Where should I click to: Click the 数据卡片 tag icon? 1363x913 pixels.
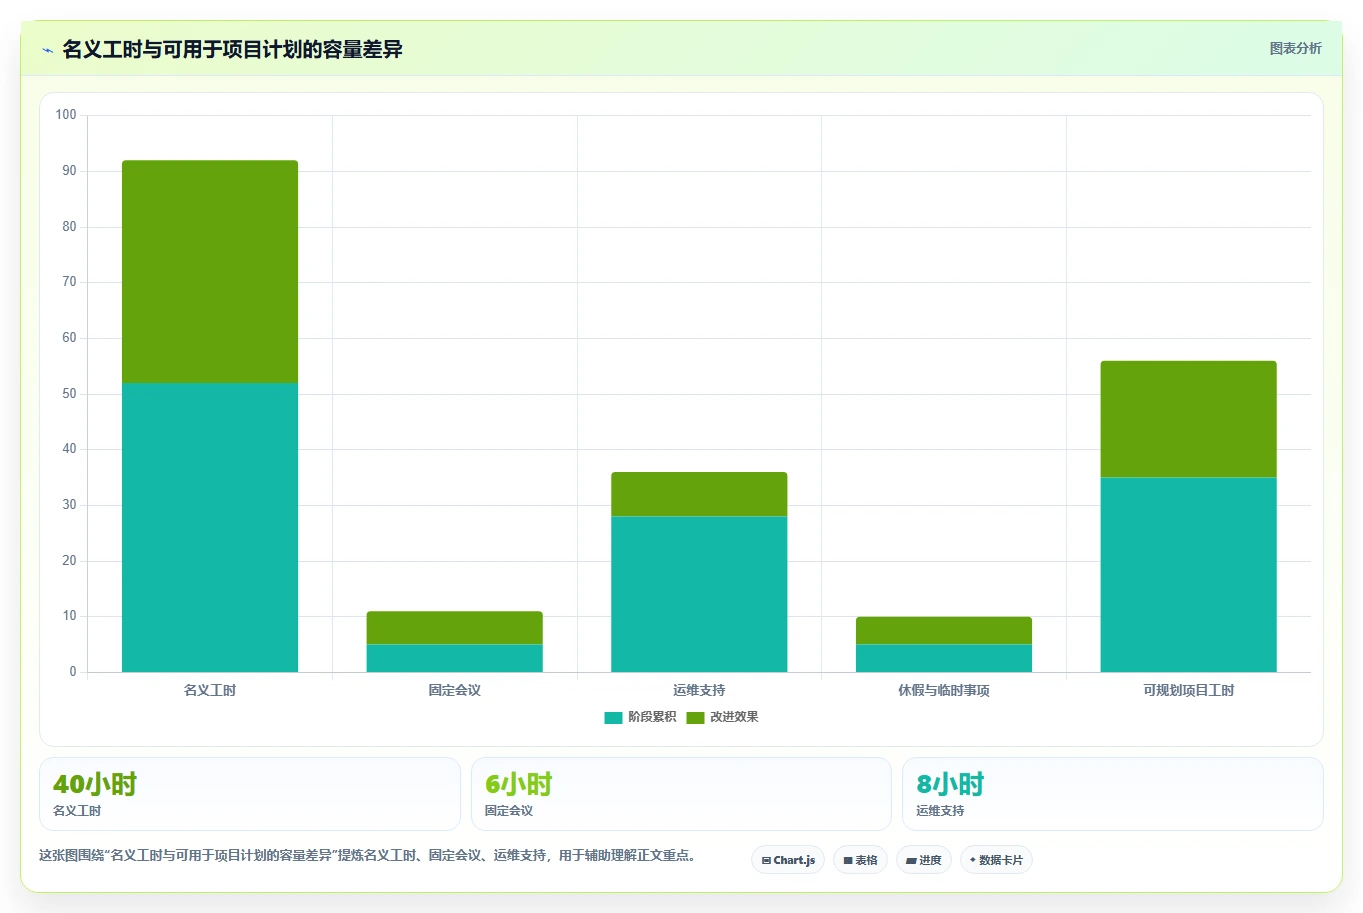coord(972,860)
